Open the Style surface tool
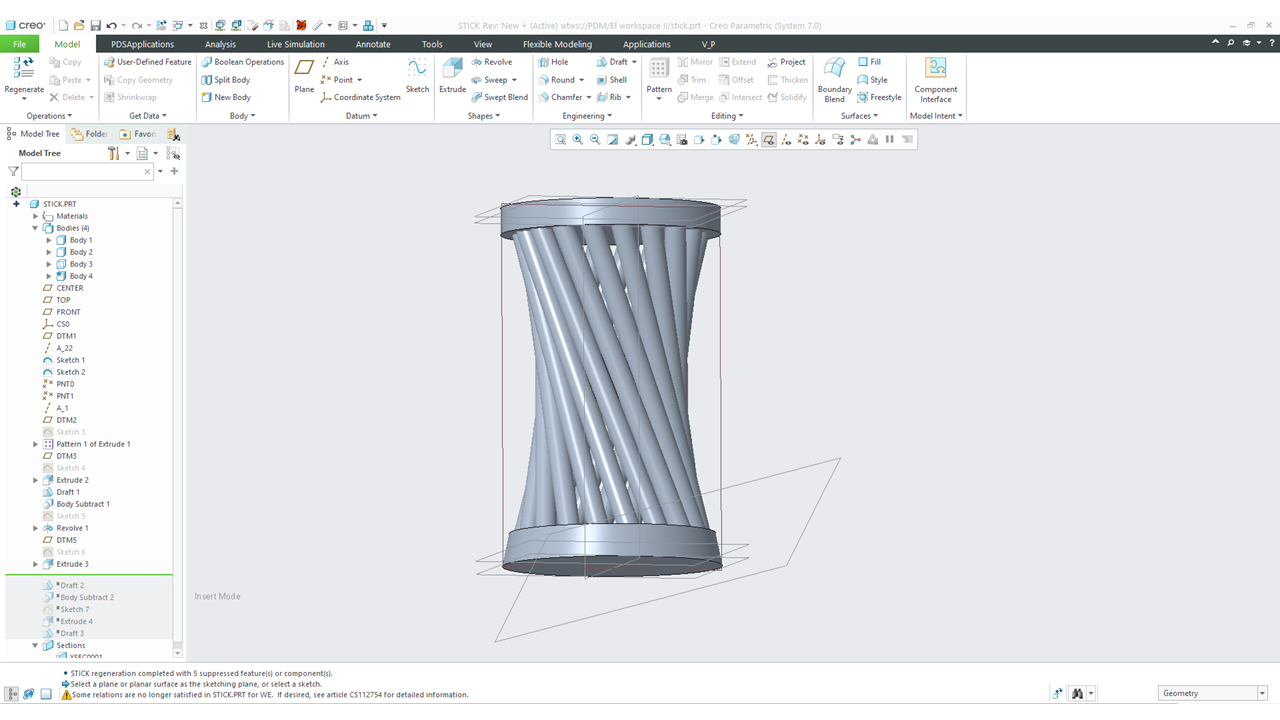Image resolution: width=1280 pixels, height=720 pixels. (872, 80)
